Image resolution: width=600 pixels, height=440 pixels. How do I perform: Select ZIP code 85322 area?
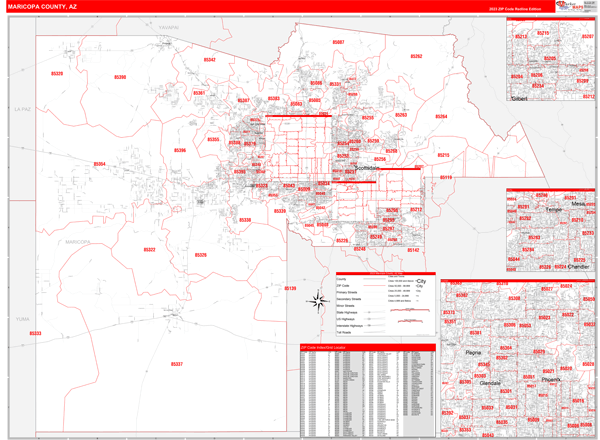(x=149, y=250)
